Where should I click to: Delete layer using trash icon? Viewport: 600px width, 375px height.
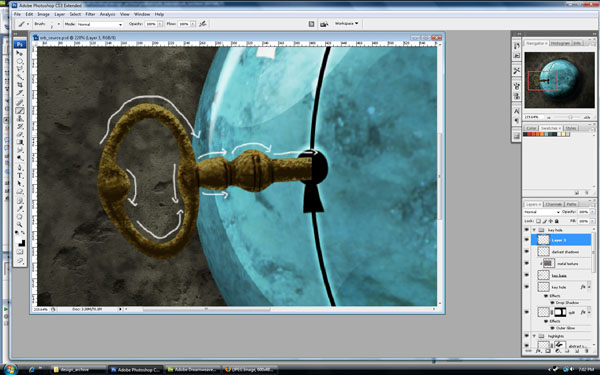pos(586,351)
